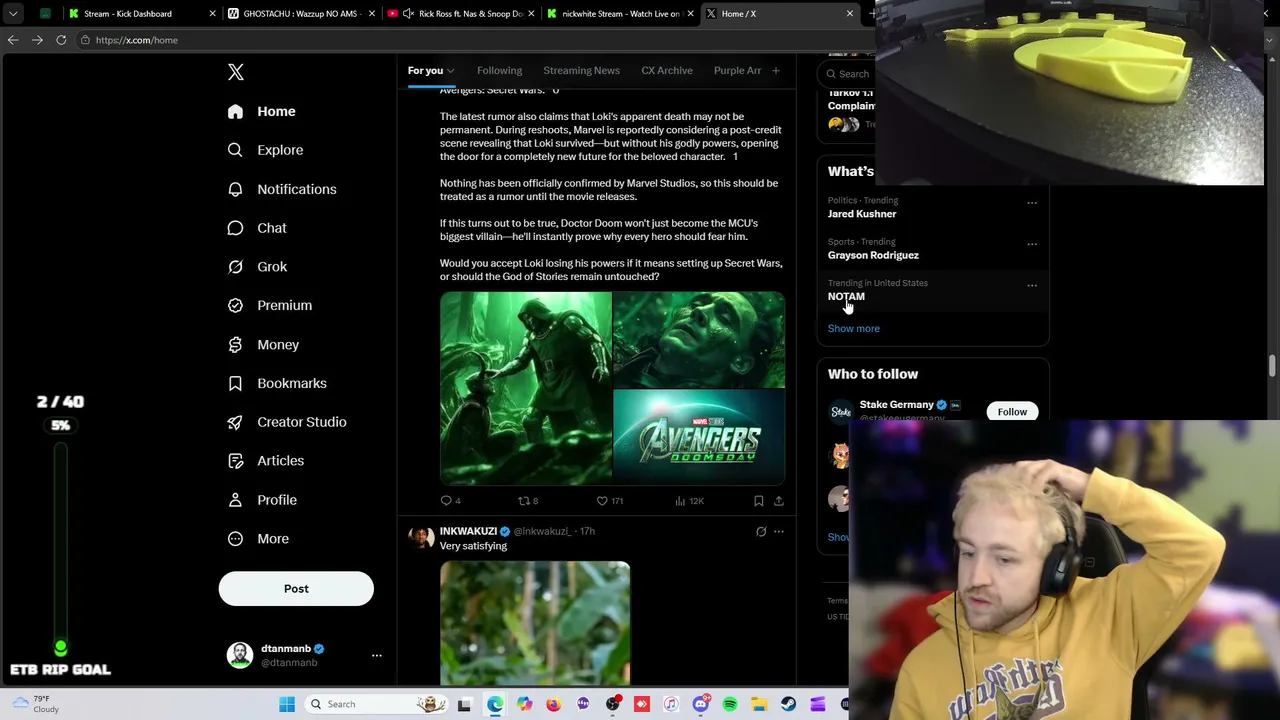Click the Microsoft Edge taskbar icon
1280x720 pixels.
[x=495, y=704]
